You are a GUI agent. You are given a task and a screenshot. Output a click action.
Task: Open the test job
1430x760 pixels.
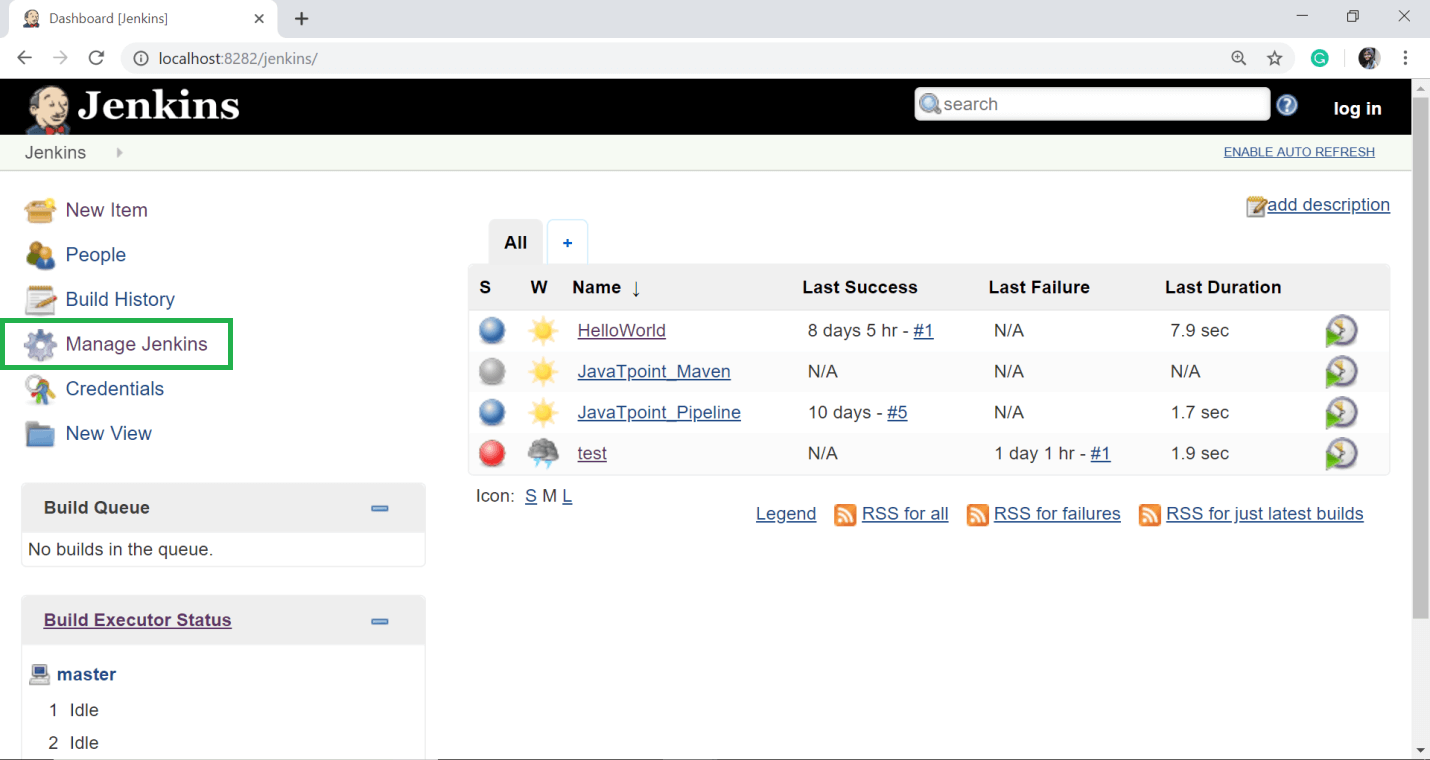(592, 453)
